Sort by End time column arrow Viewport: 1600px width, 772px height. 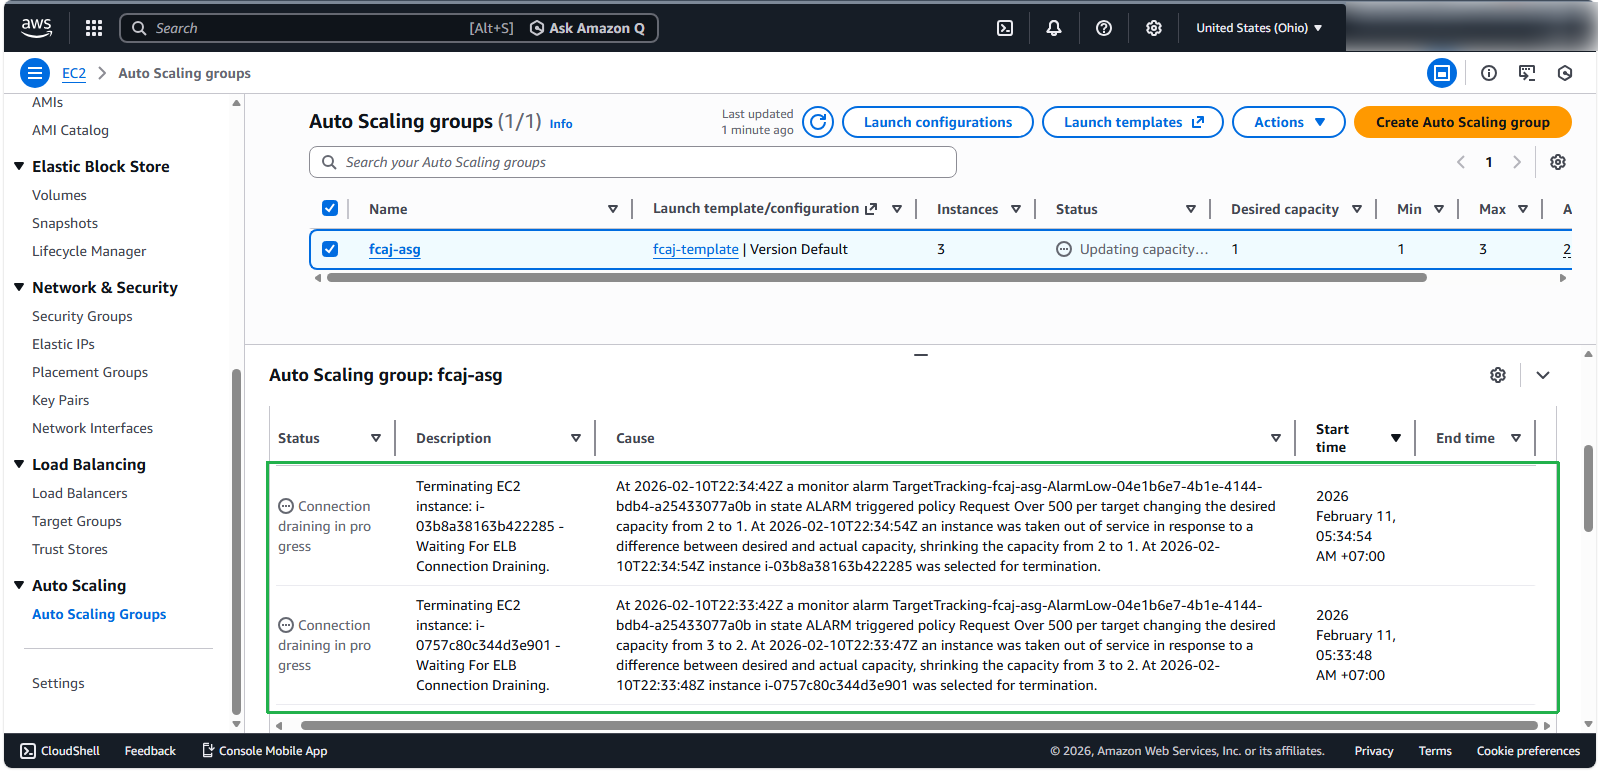(x=1516, y=438)
